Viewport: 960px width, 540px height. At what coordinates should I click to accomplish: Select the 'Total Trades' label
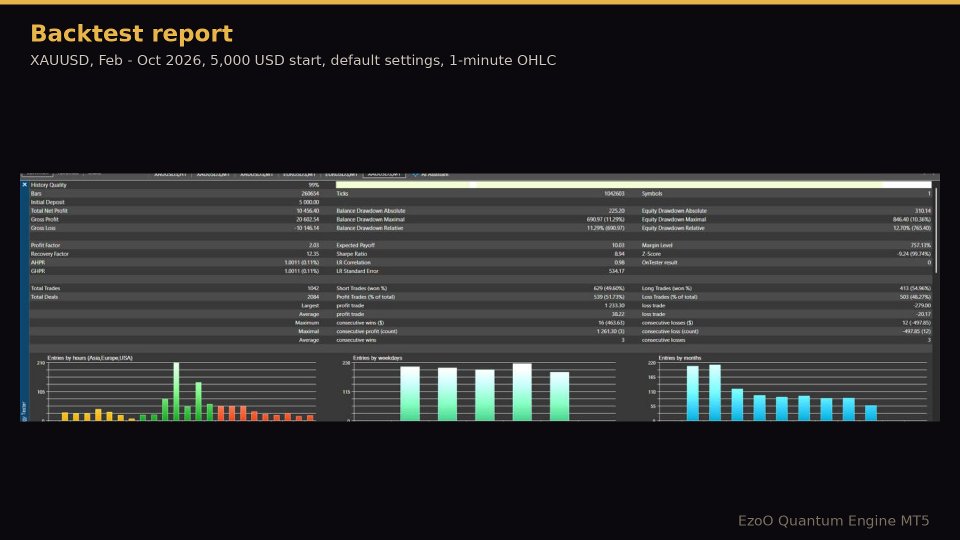(45, 288)
